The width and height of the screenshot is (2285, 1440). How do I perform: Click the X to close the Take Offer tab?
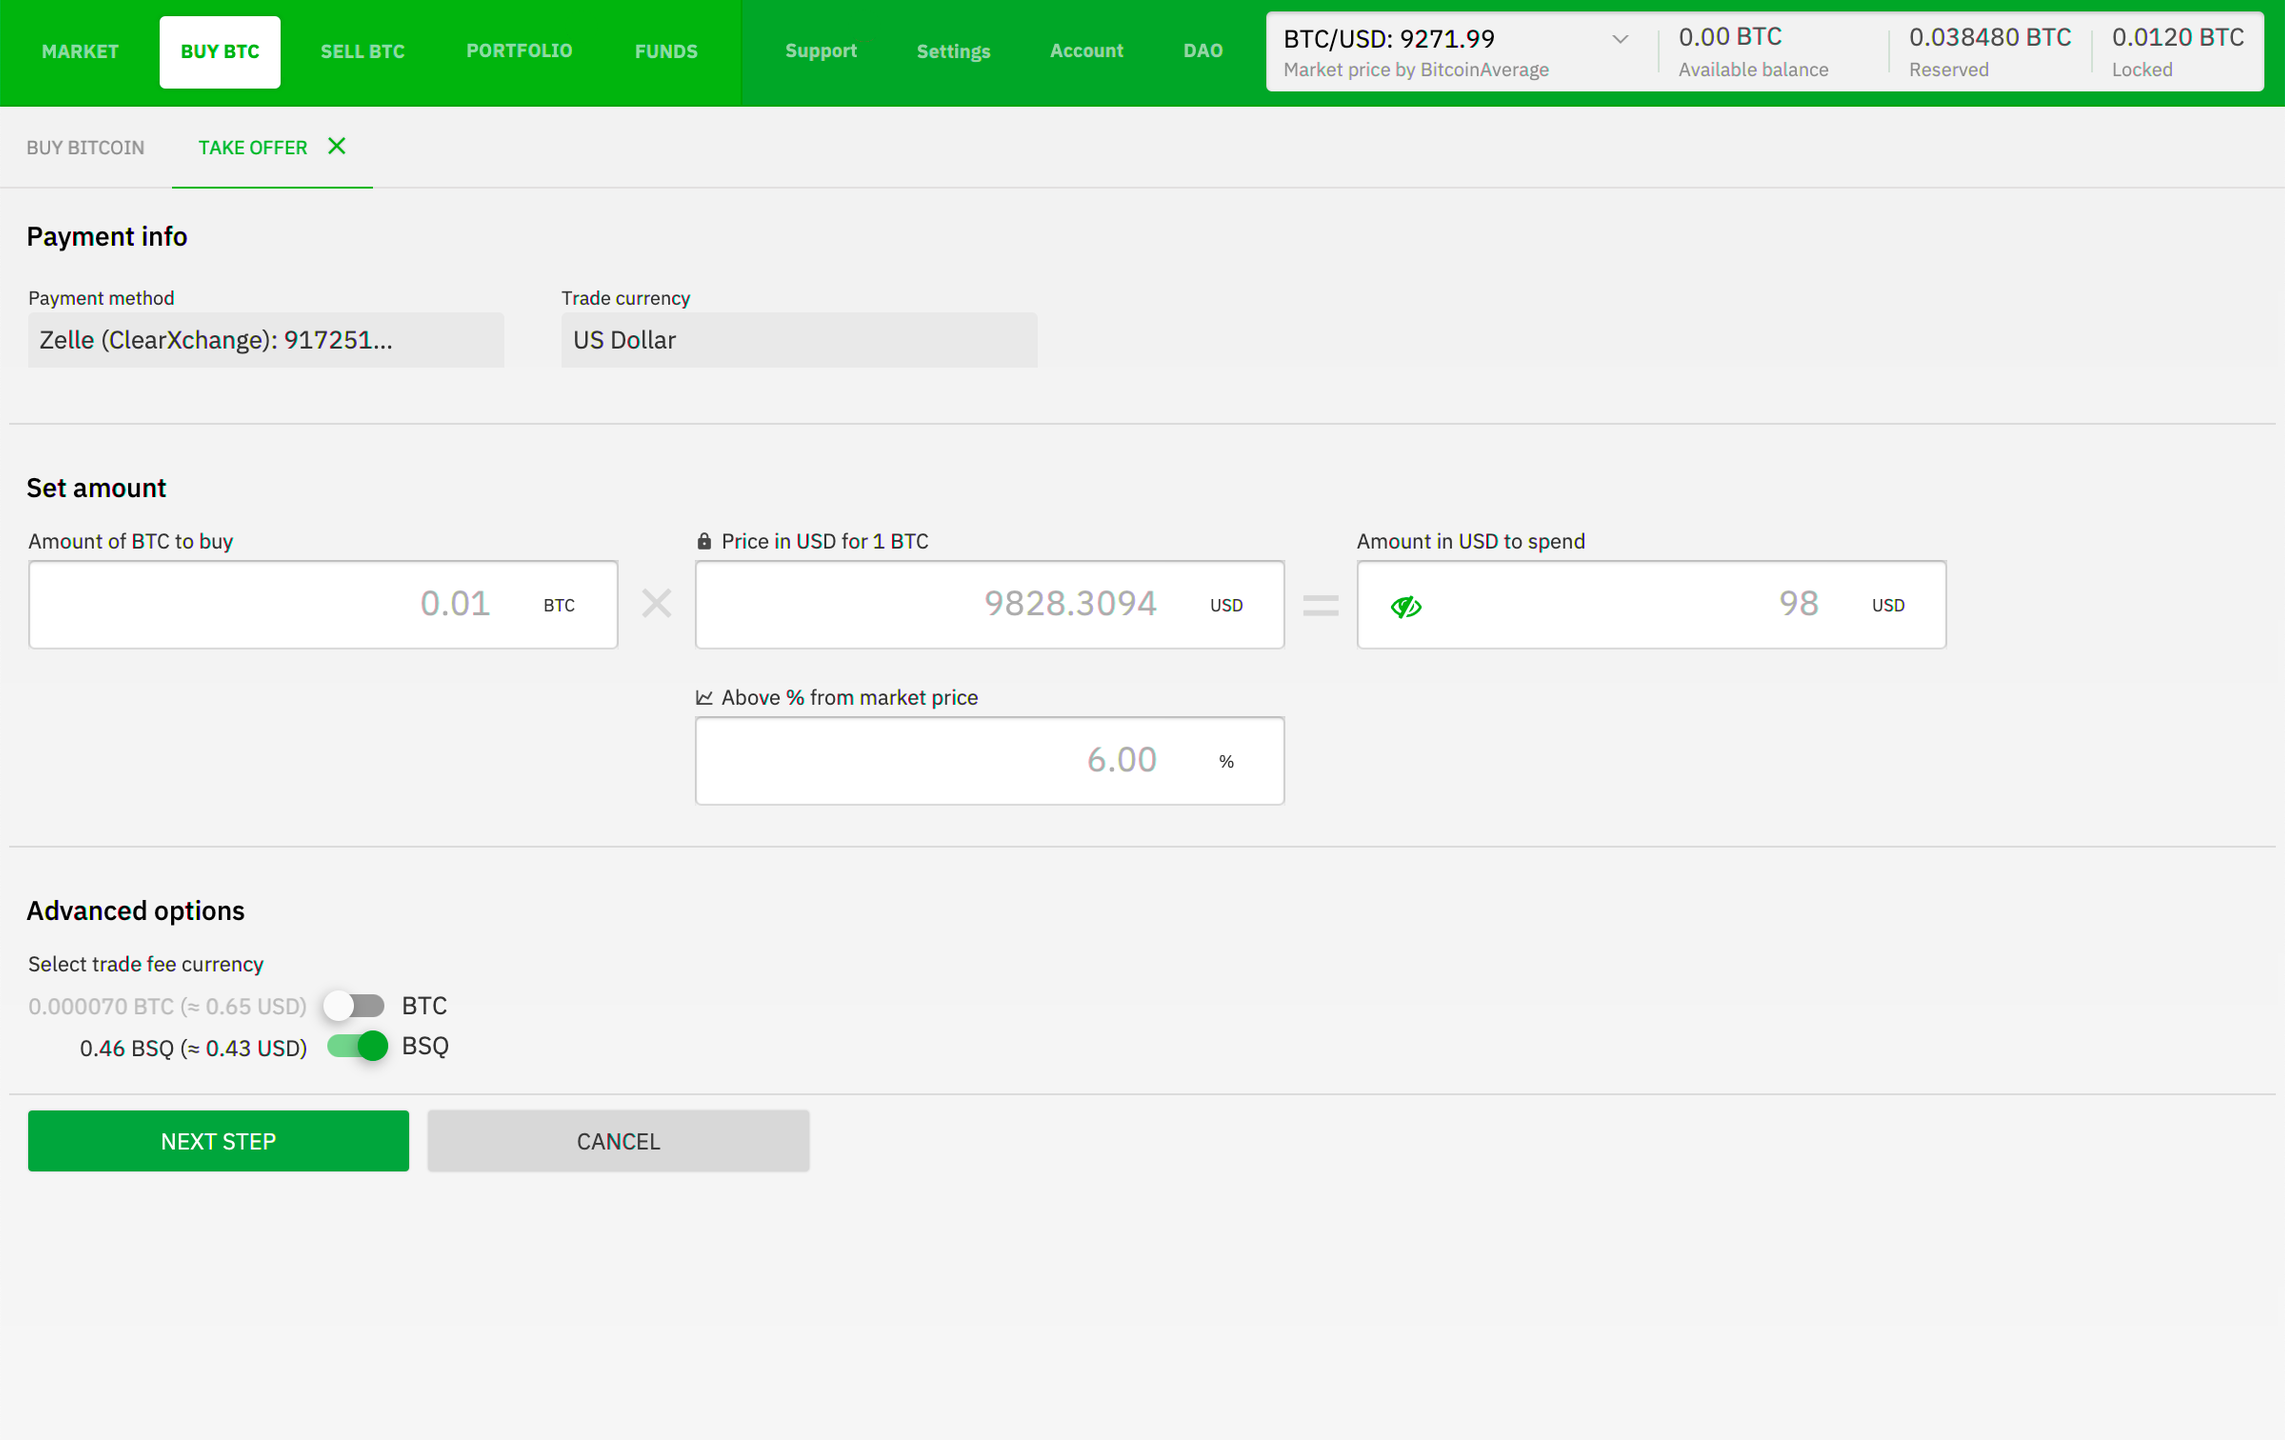tap(336, 146)
